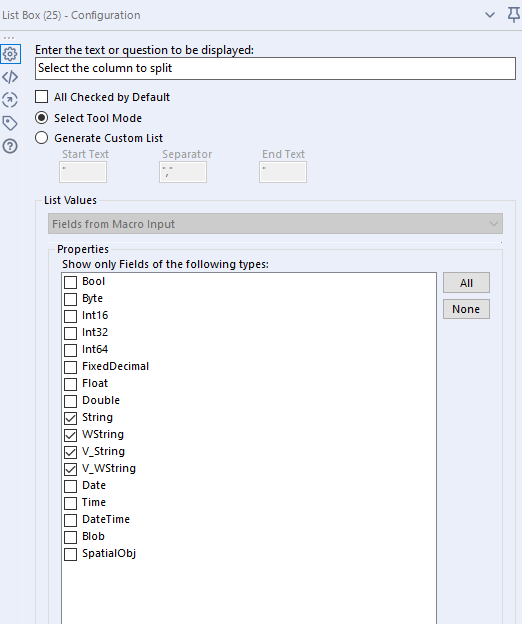This screenshot has height=624, width=522.
Task: Open Fields from Macro Input dropdown
Action: (275, 224)
